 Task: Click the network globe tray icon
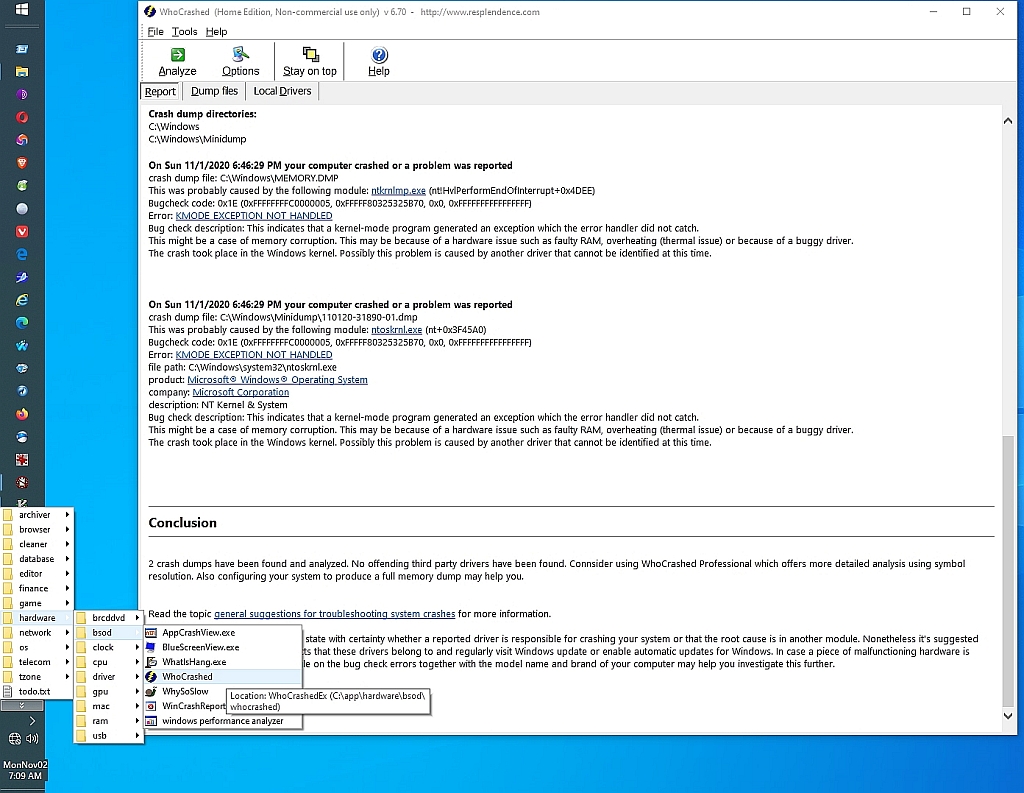[14, 739]
